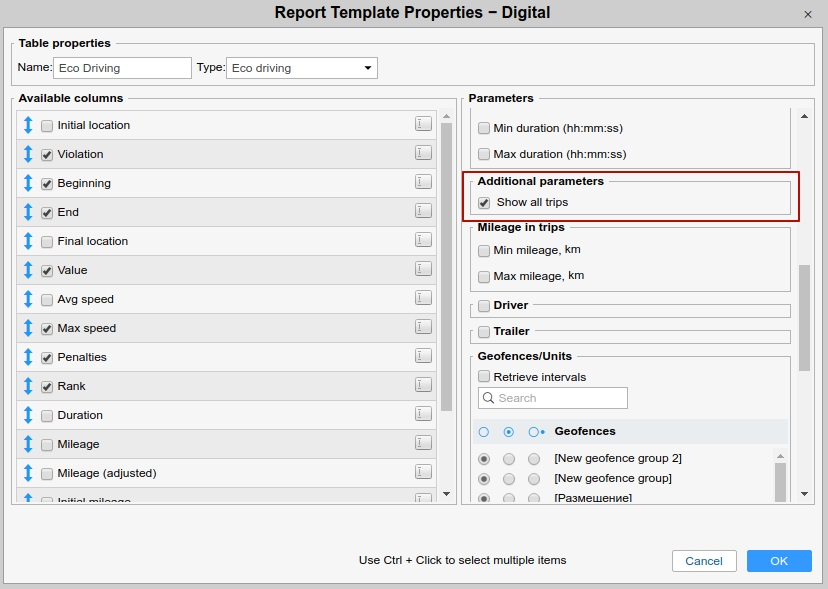Uncheck the Show all trips checkbox
This screenshot has height=589, width=828.
pos(484,203)
